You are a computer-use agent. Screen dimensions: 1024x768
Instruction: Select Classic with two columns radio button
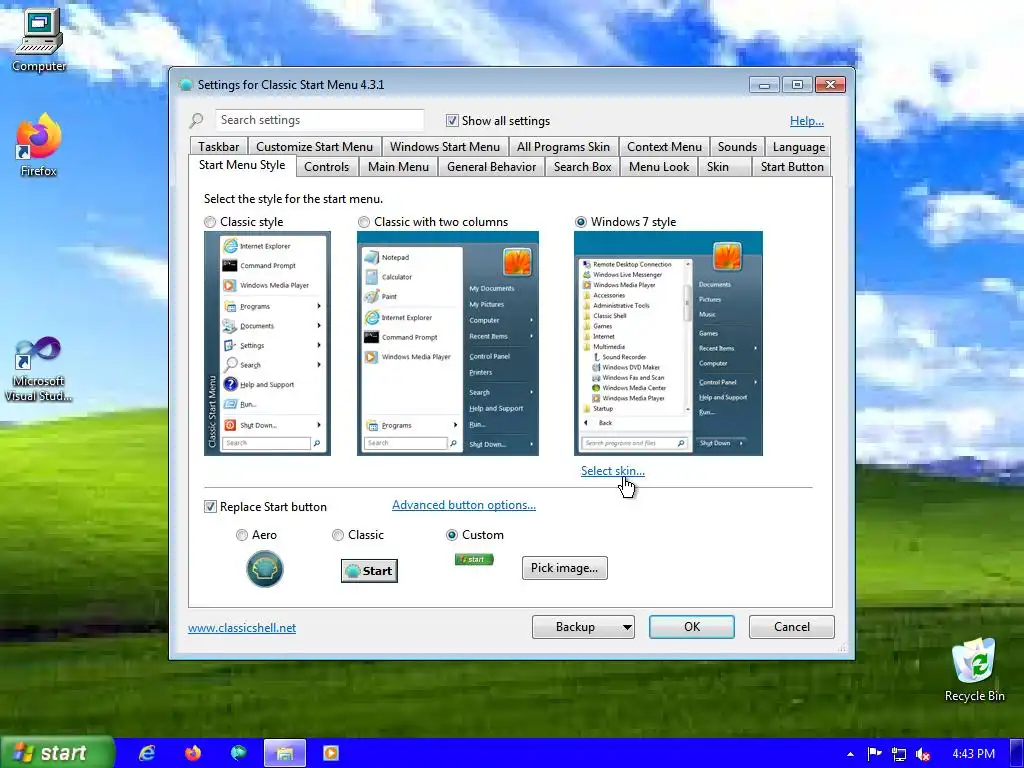tap(364, 222)
